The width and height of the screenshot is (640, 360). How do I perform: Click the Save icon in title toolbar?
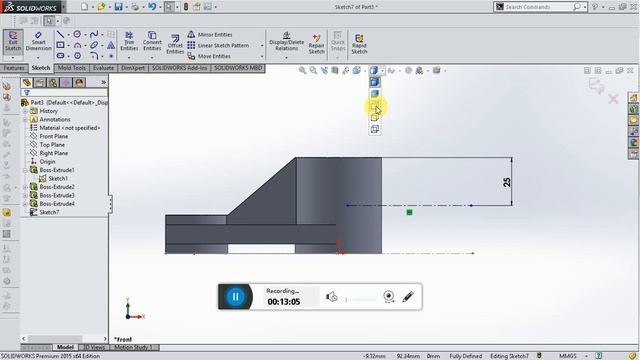point(118,7)
